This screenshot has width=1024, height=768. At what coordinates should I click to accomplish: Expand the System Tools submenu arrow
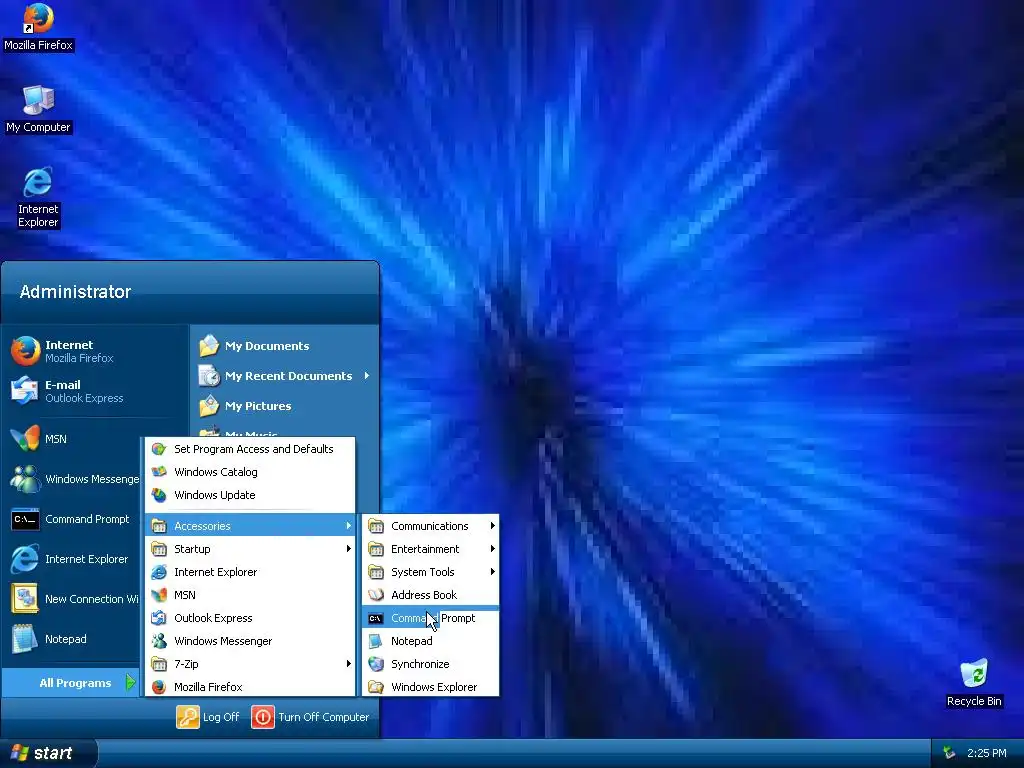(492, 571)
